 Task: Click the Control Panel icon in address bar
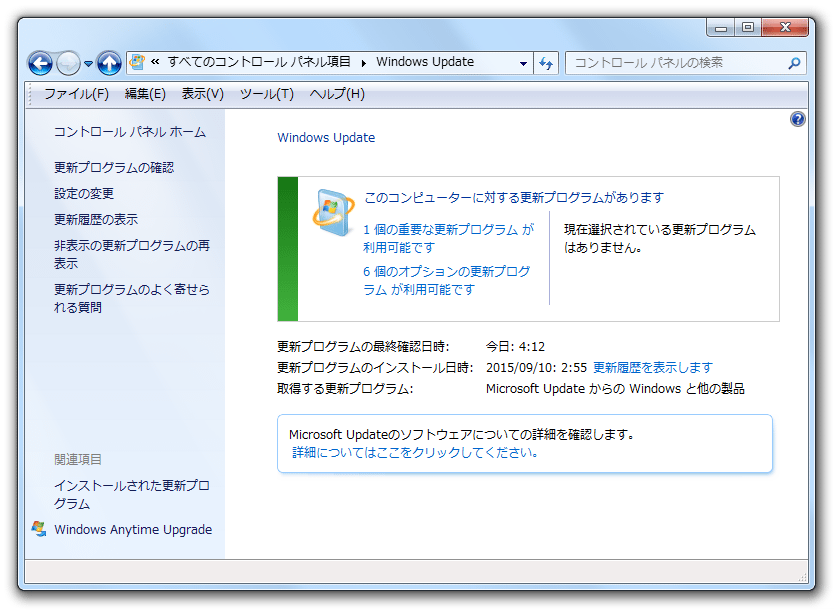(x=137, y=62)
